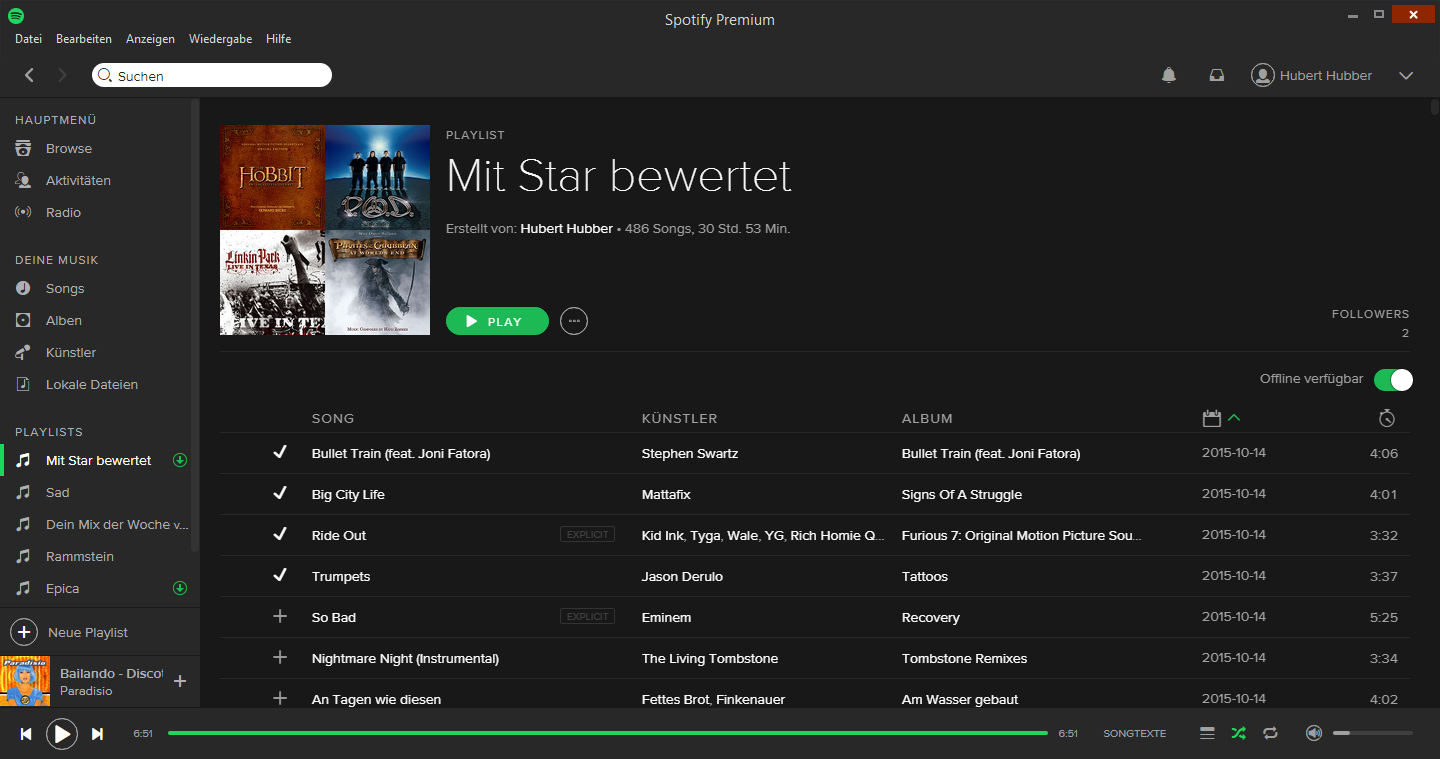
Task: Add the Bailando track with the plus icon
Action: (x=180, y=681)
